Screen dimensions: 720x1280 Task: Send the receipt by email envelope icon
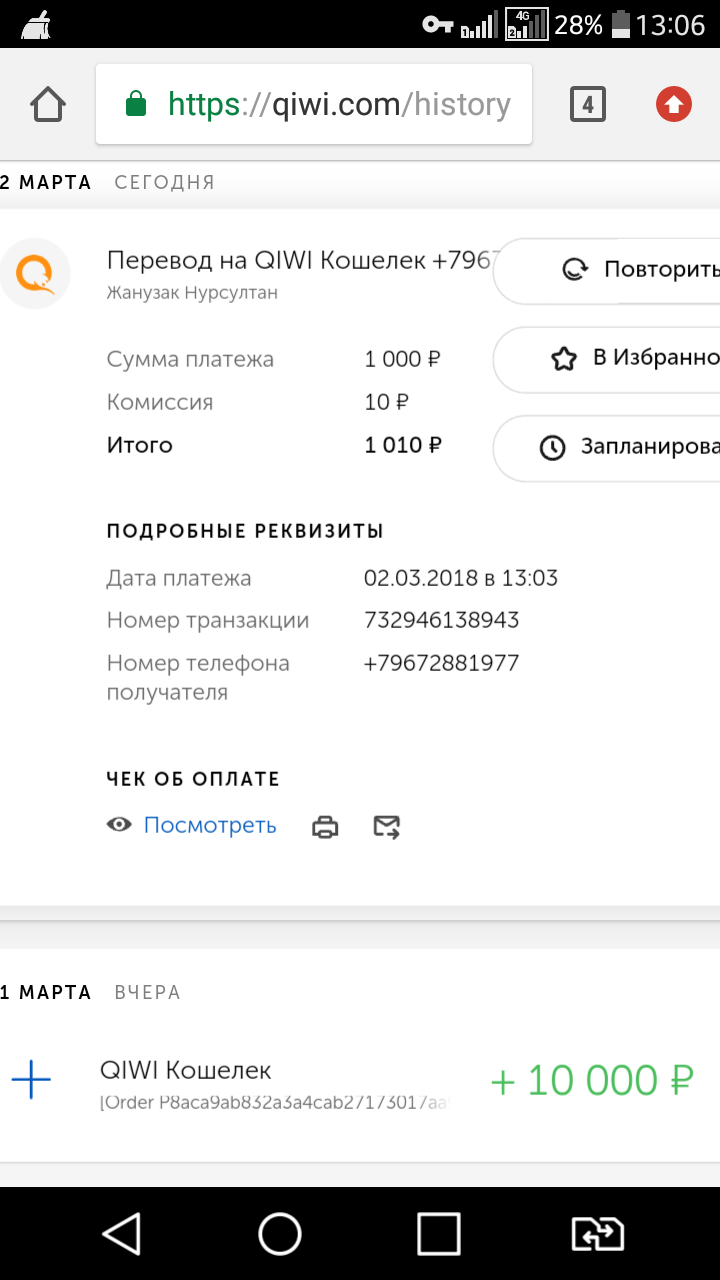pyautogui.click(x=386, y=827)
